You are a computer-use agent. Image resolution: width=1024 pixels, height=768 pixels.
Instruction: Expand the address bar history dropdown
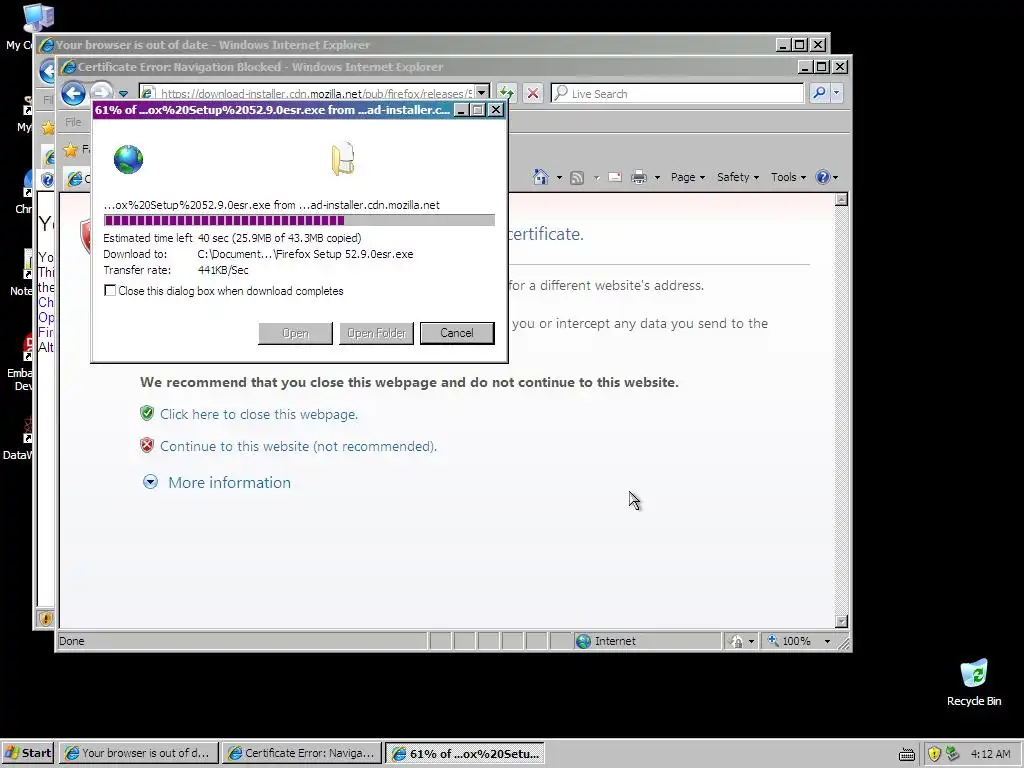click(x=482, y=93)
